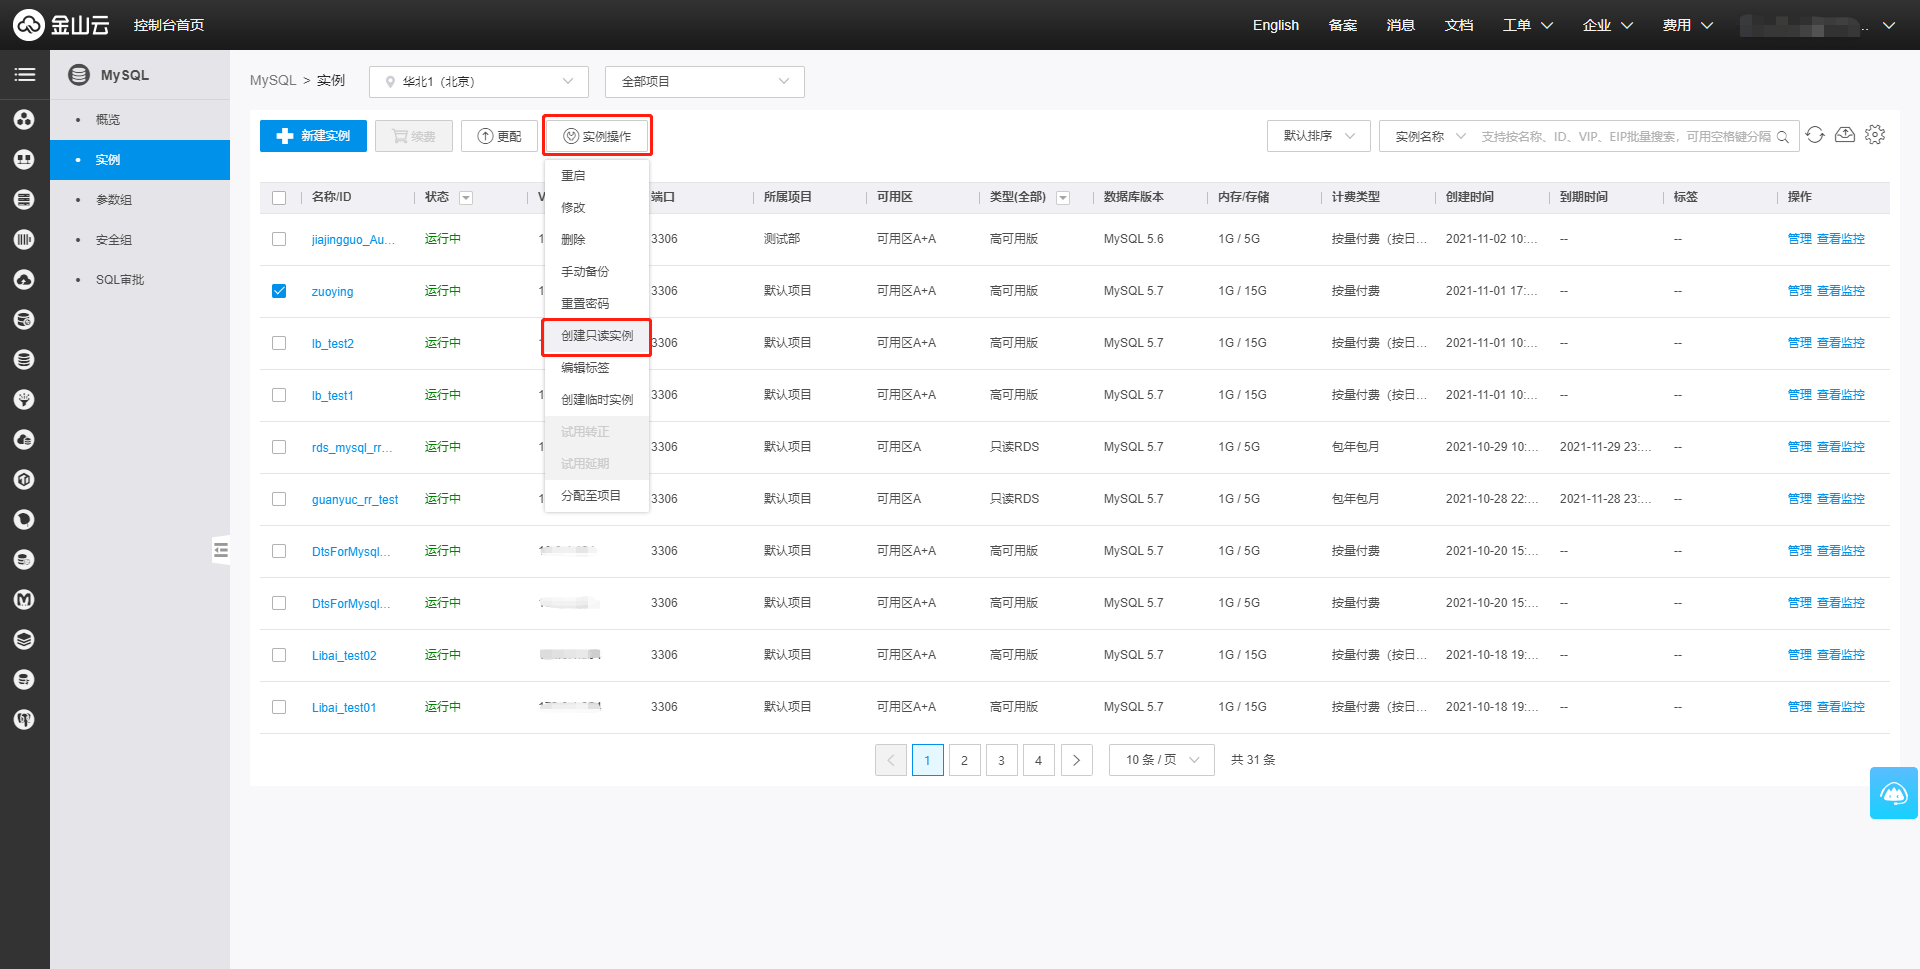Click the 新建实例 button
This screenshot has width=1920, height=969.
click(x=313, y=136)
